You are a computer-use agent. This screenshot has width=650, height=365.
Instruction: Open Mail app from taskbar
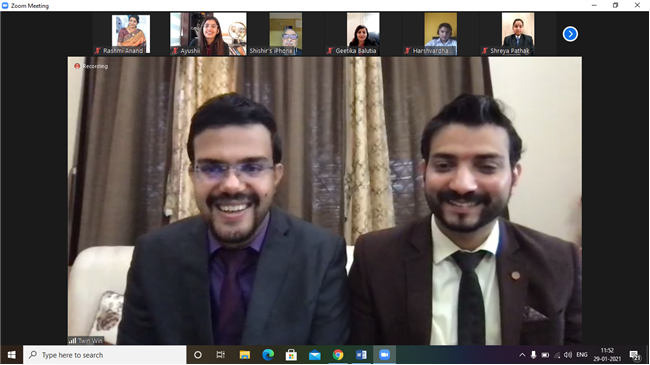(x=315, y=355)
